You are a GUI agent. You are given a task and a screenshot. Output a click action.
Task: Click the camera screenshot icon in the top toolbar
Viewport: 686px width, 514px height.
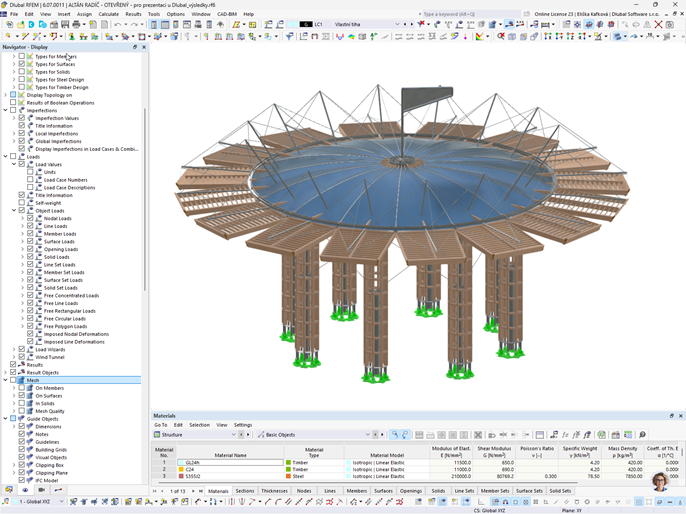coord(669,24)
